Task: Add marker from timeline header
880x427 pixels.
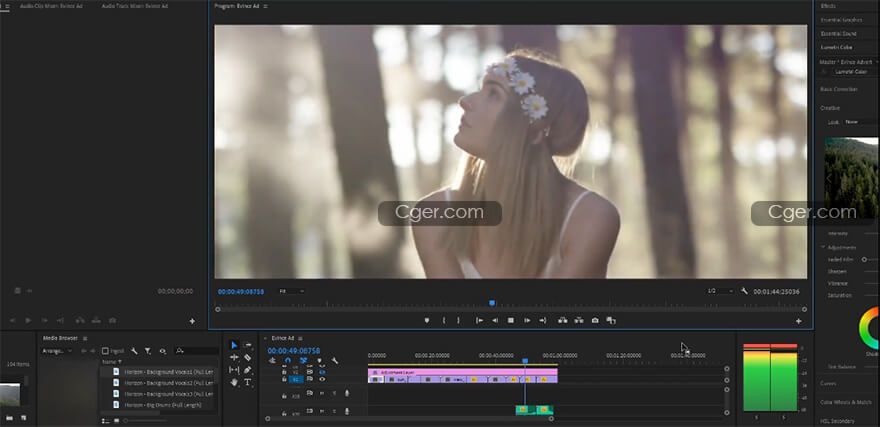Action: pyautogui.click(x=319, y=361)
